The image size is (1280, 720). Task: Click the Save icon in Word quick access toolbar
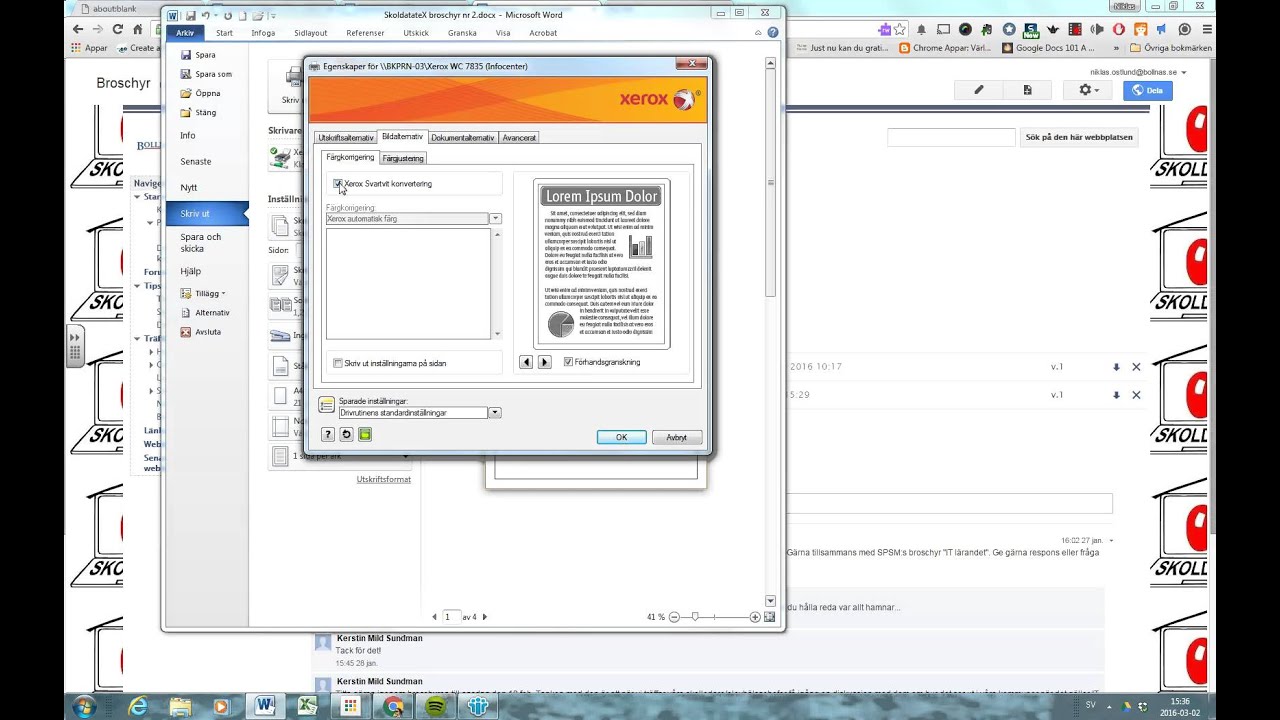[x=191, y=16]
